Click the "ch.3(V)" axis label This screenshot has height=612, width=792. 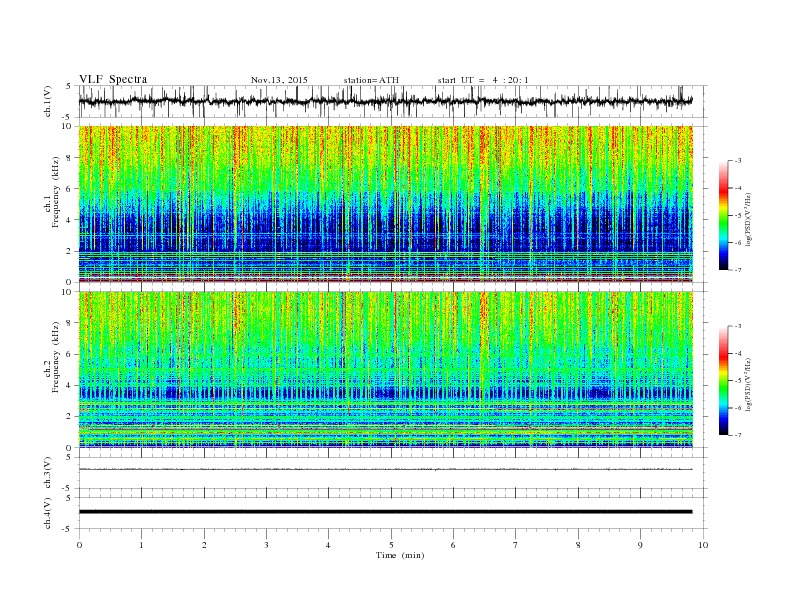(x=48, y=473)
